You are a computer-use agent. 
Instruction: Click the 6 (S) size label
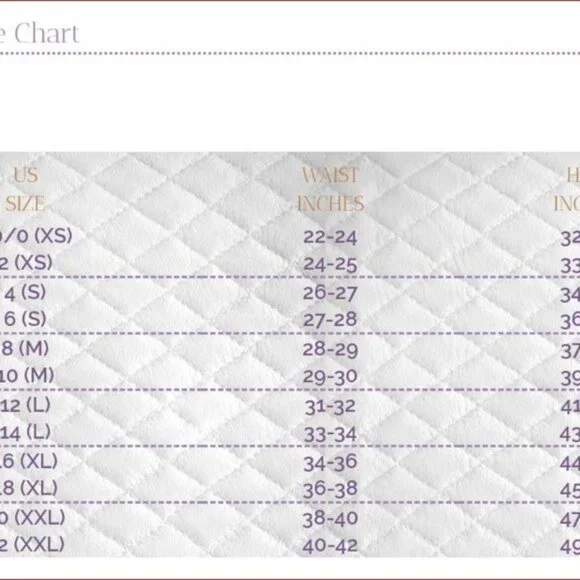click(x=25, y=319)
